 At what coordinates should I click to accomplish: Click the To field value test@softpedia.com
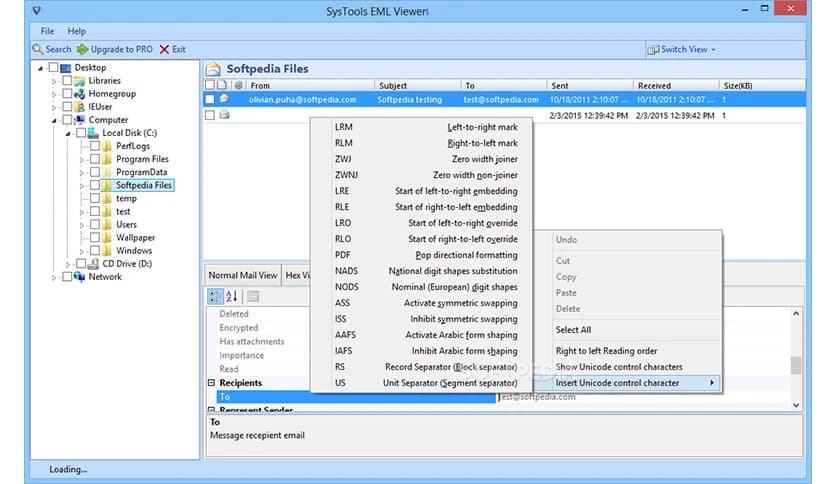(537, 397)
